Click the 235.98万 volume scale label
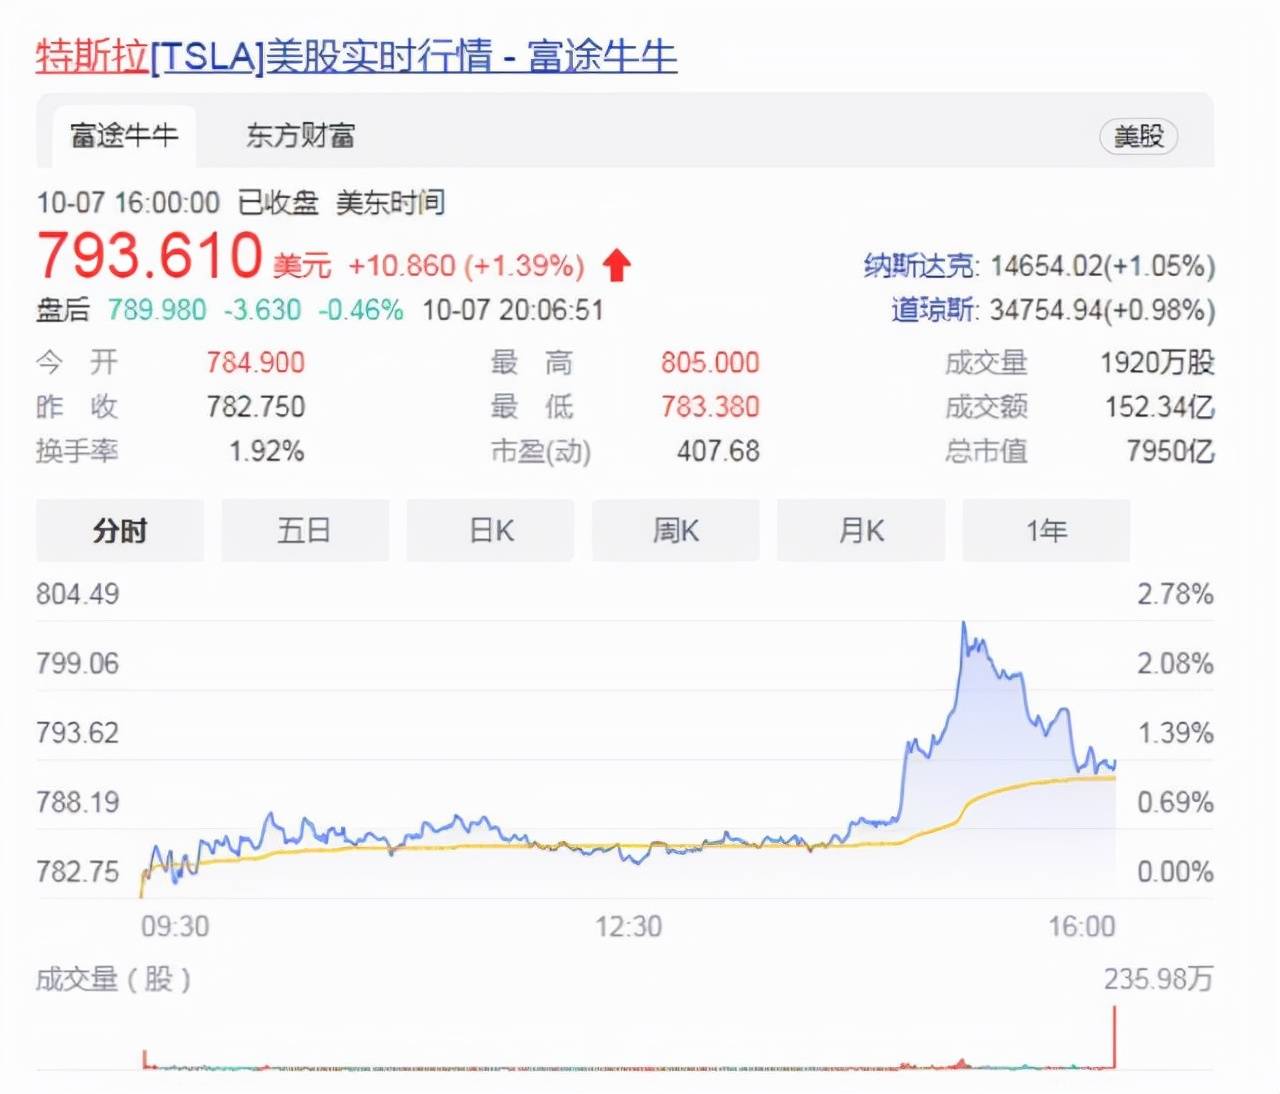The width and height of the screenshot is (1280, 1094). [x=1158, y=978]
